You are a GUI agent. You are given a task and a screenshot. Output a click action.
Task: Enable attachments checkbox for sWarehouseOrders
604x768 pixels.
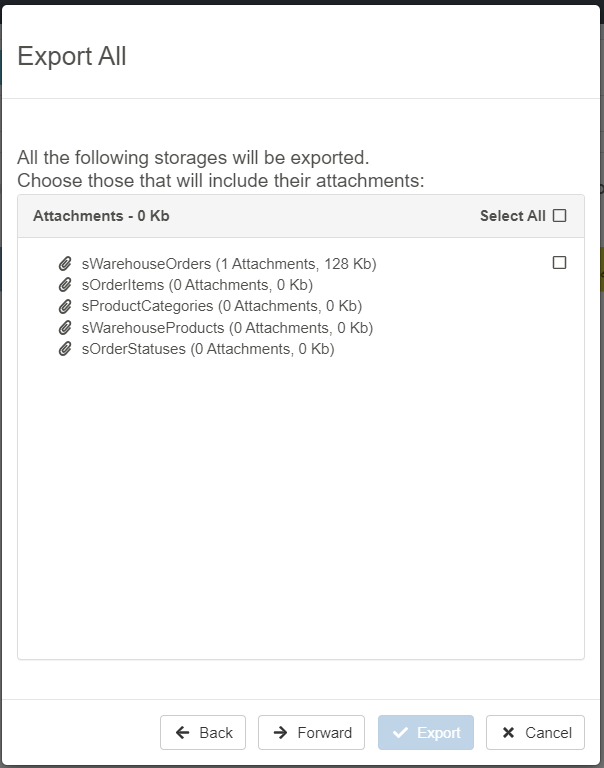tap(559, 263)
